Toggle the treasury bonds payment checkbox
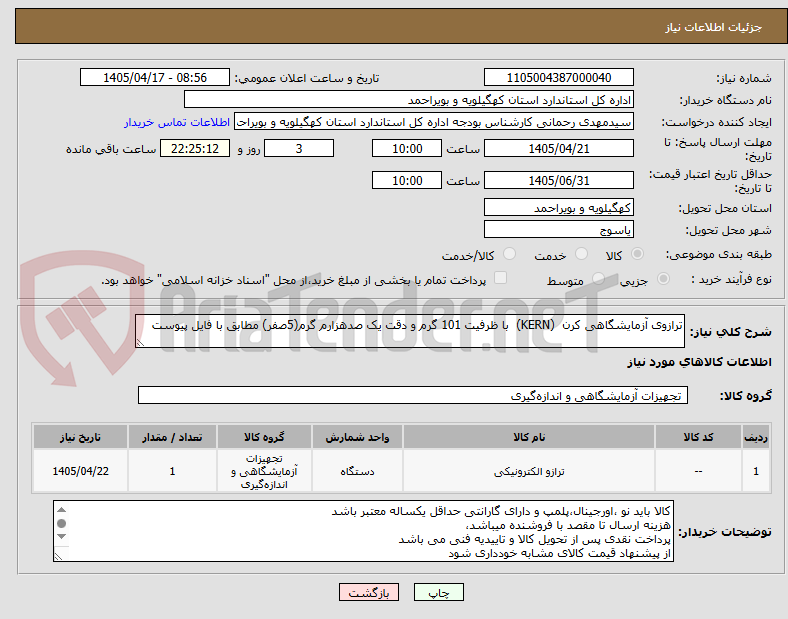The width and height of the screenshot is (788, 619). [x=501, y=278]
